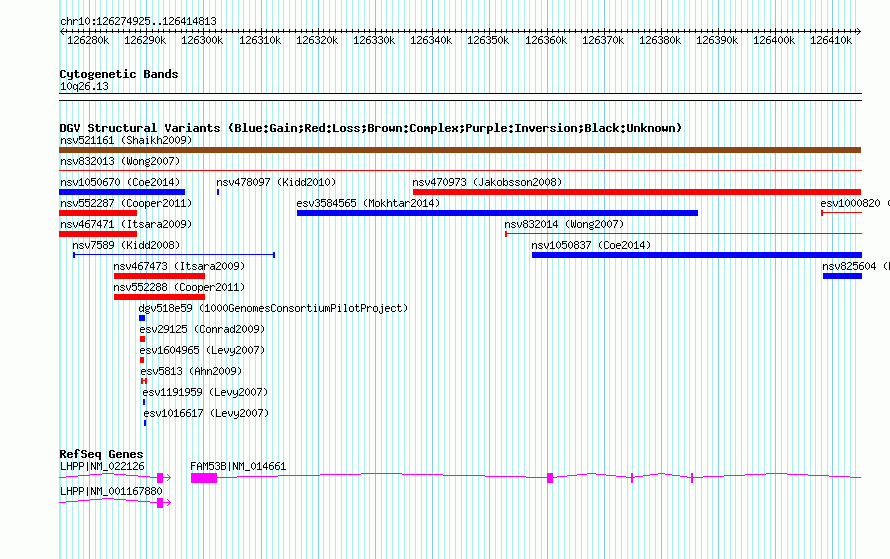Click FAM53B exon near 126360k

[x=550, y=478]
